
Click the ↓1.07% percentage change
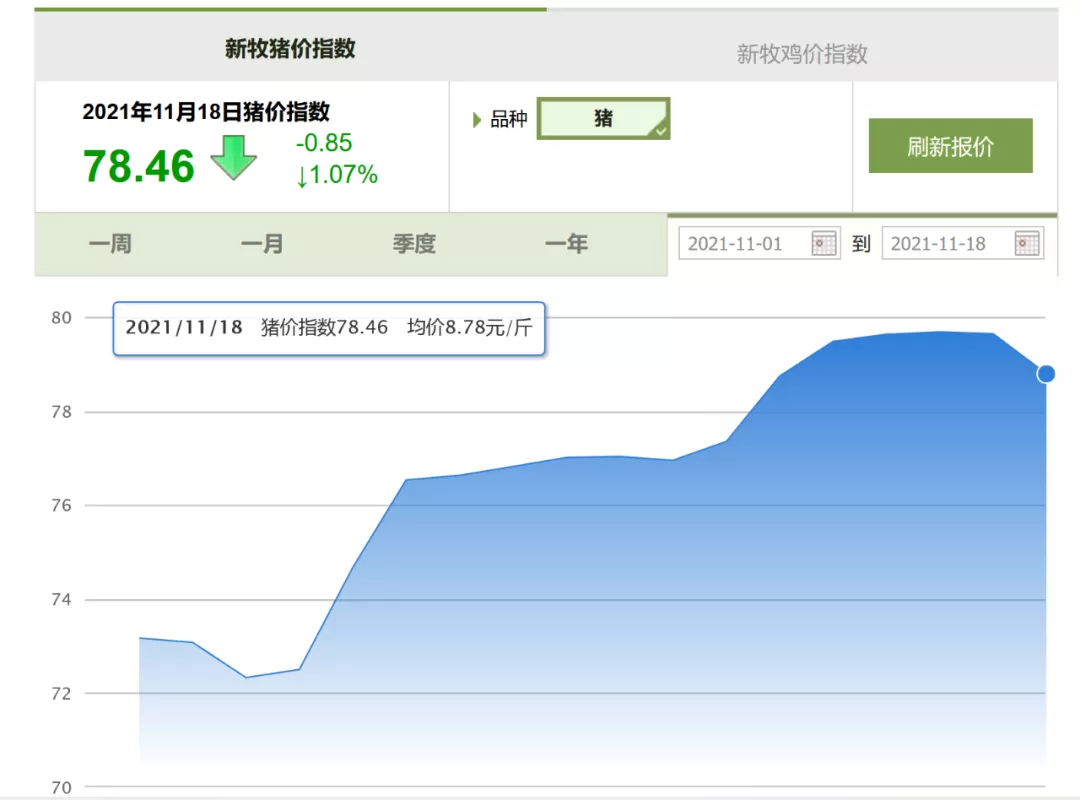[337, 175]
